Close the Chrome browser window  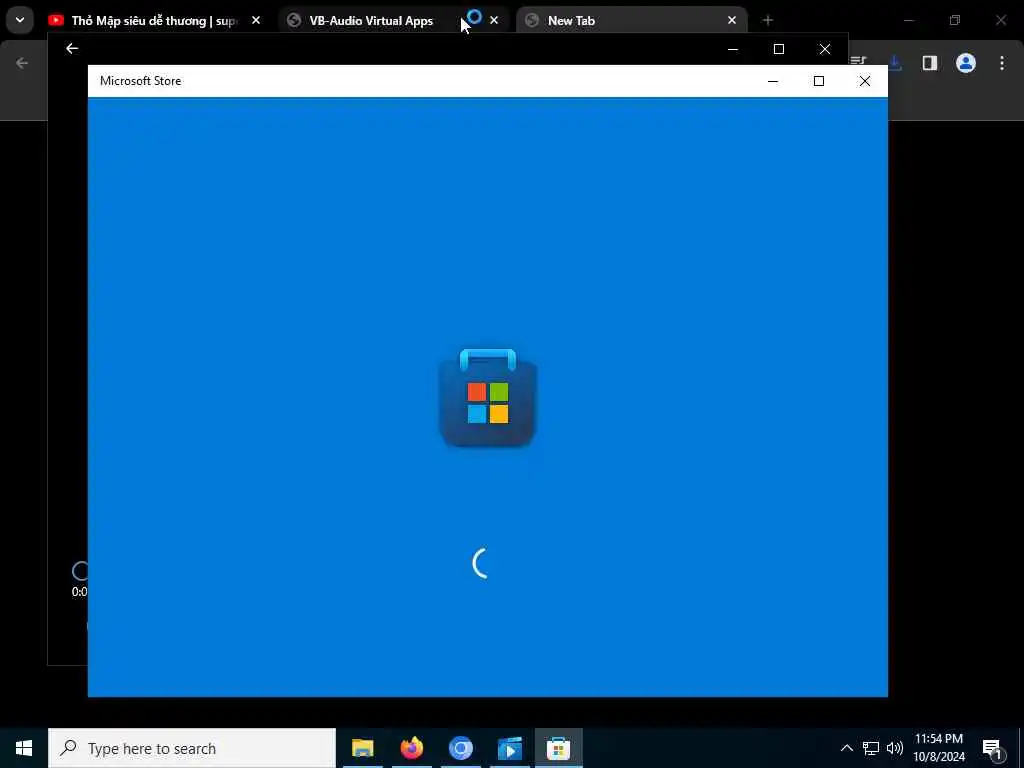[1000, 20]
